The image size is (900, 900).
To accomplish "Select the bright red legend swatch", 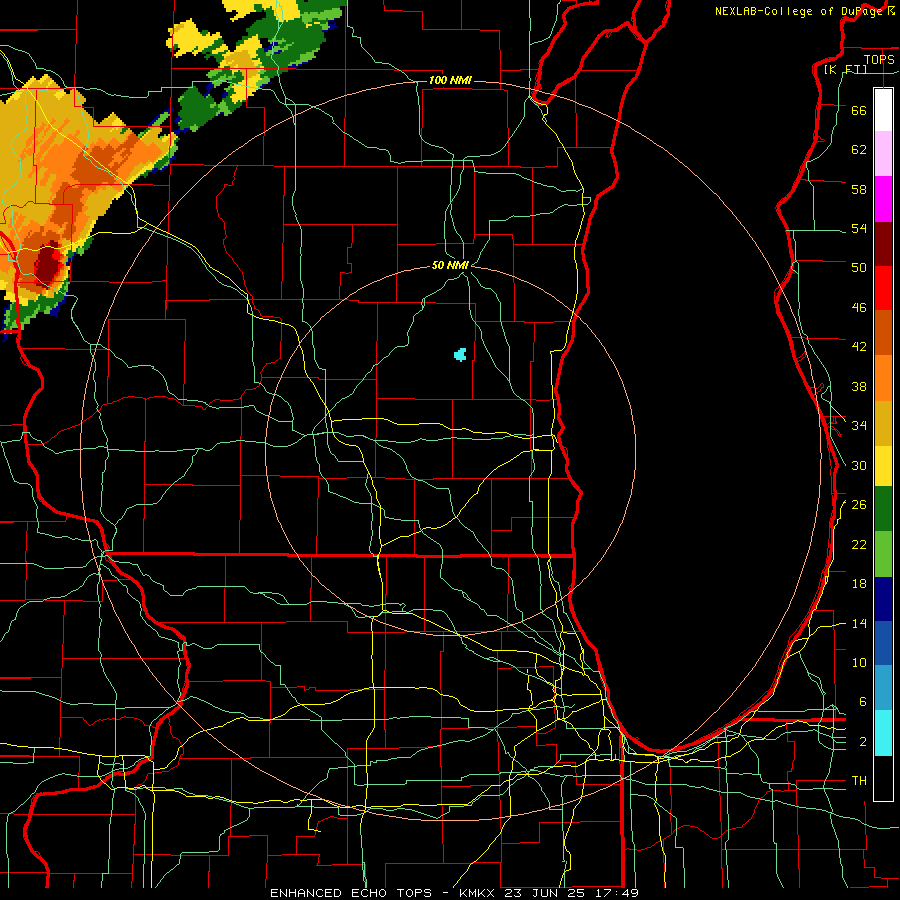I will [x=883, y=288].
